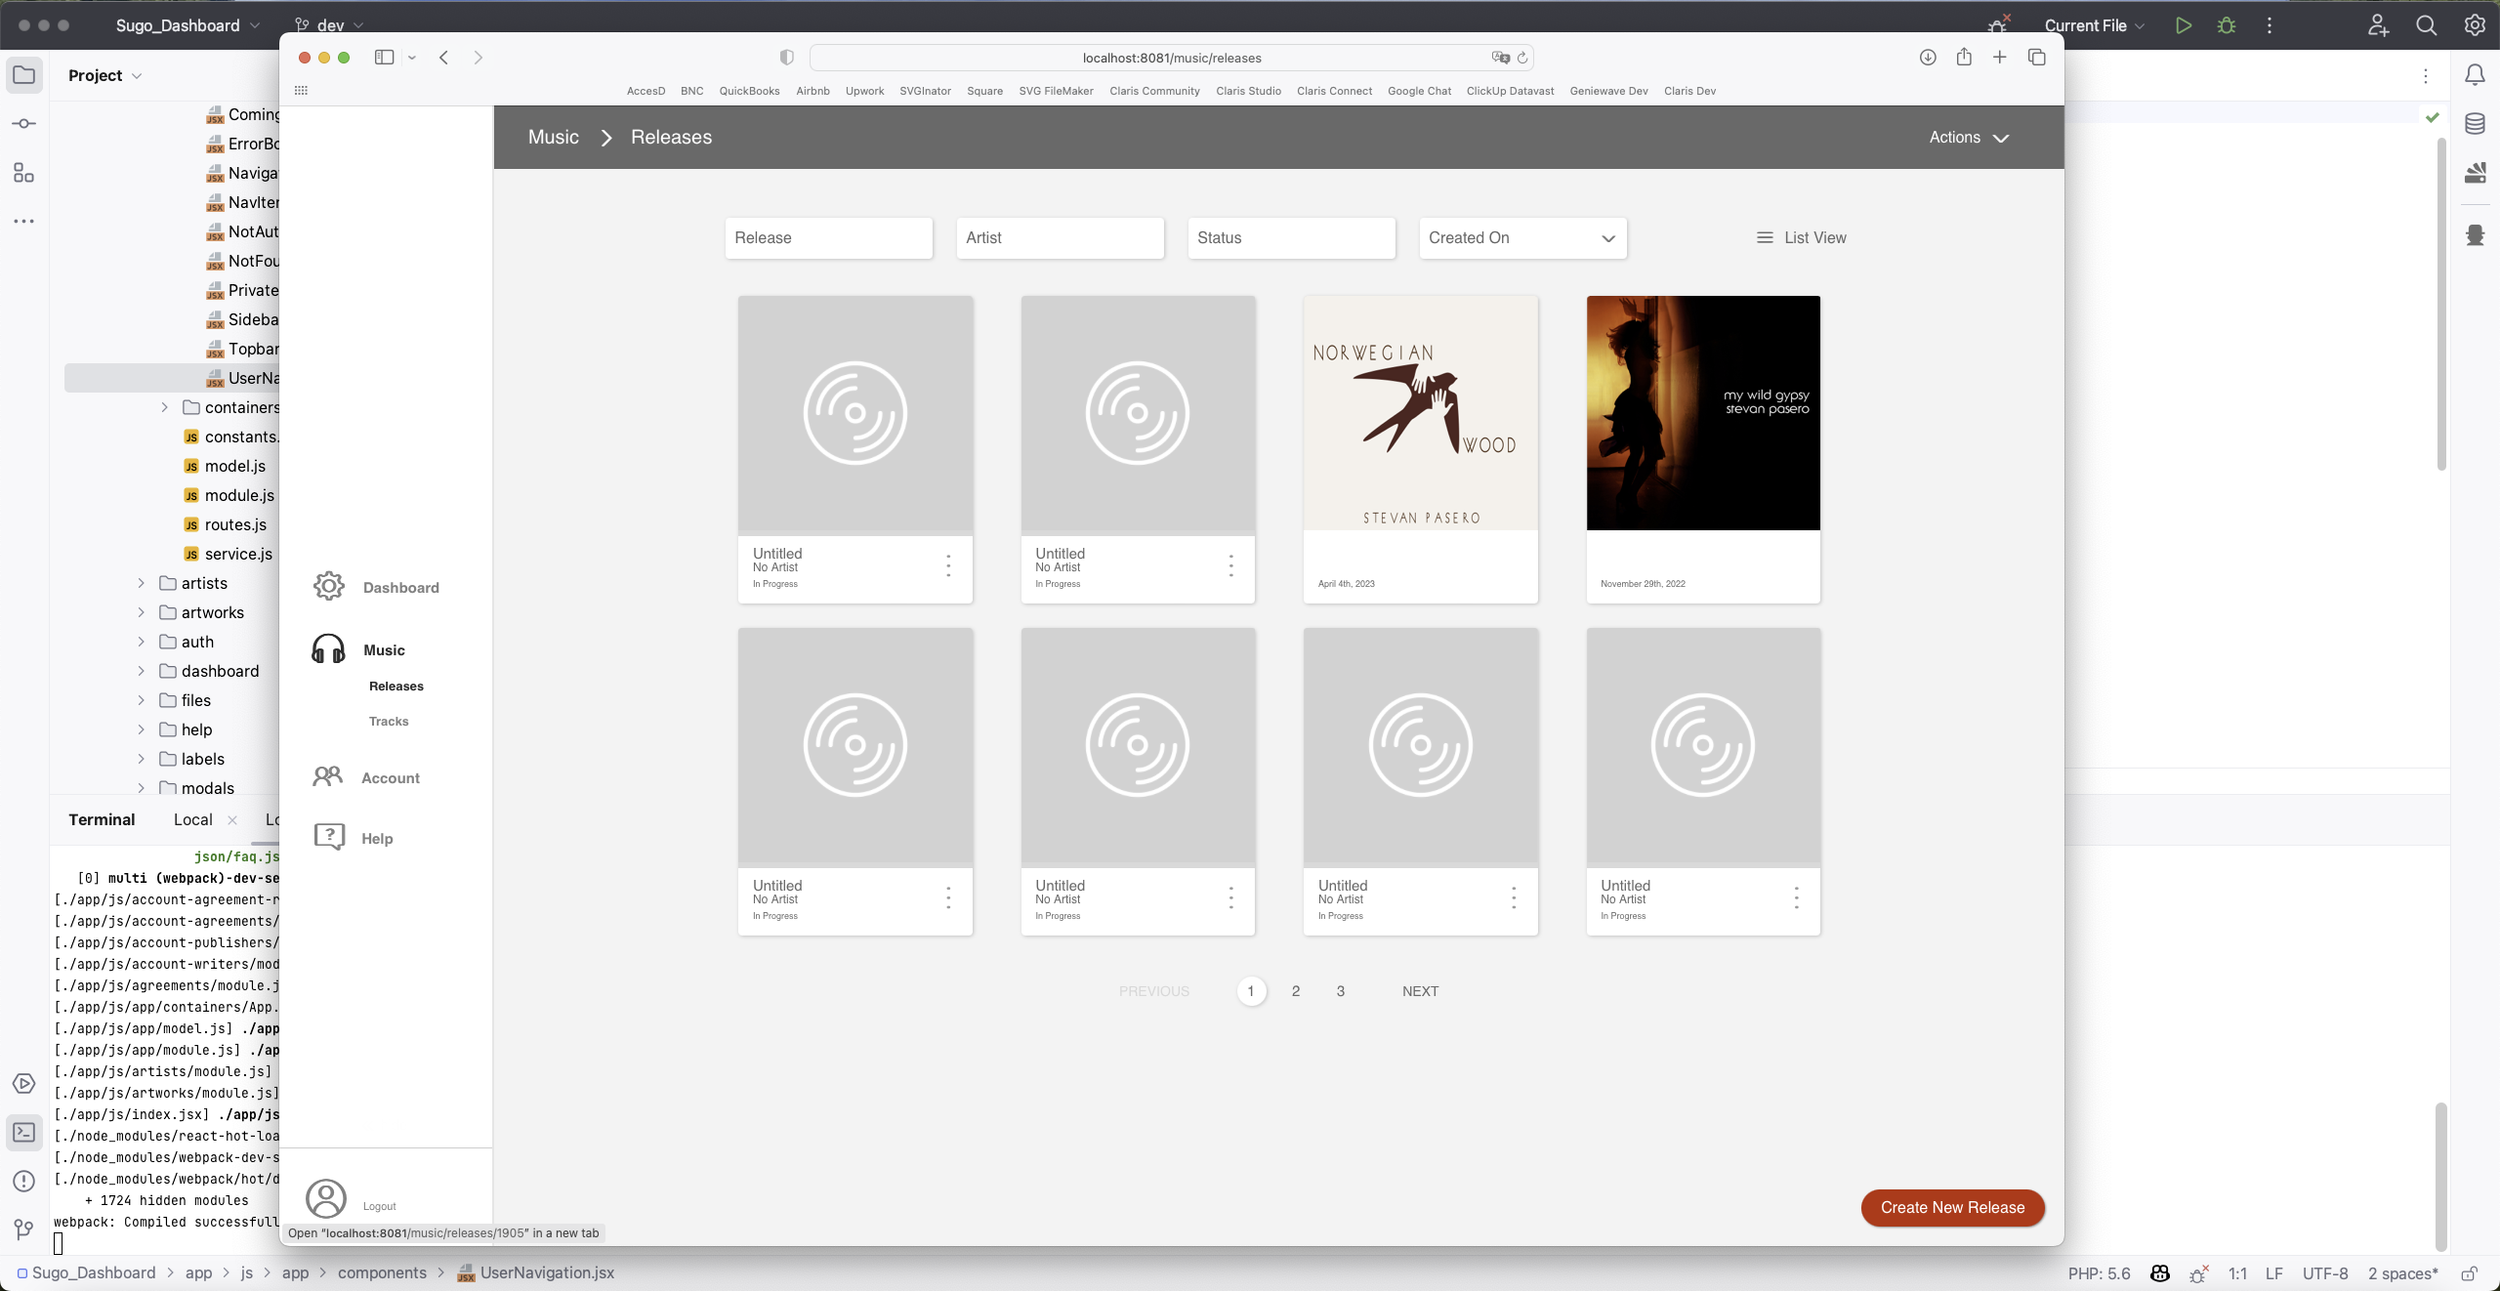Viewport: 2500px width, 1291px height.
Task: Go to the NEXT page of releases
Action: coord(1419,991)
